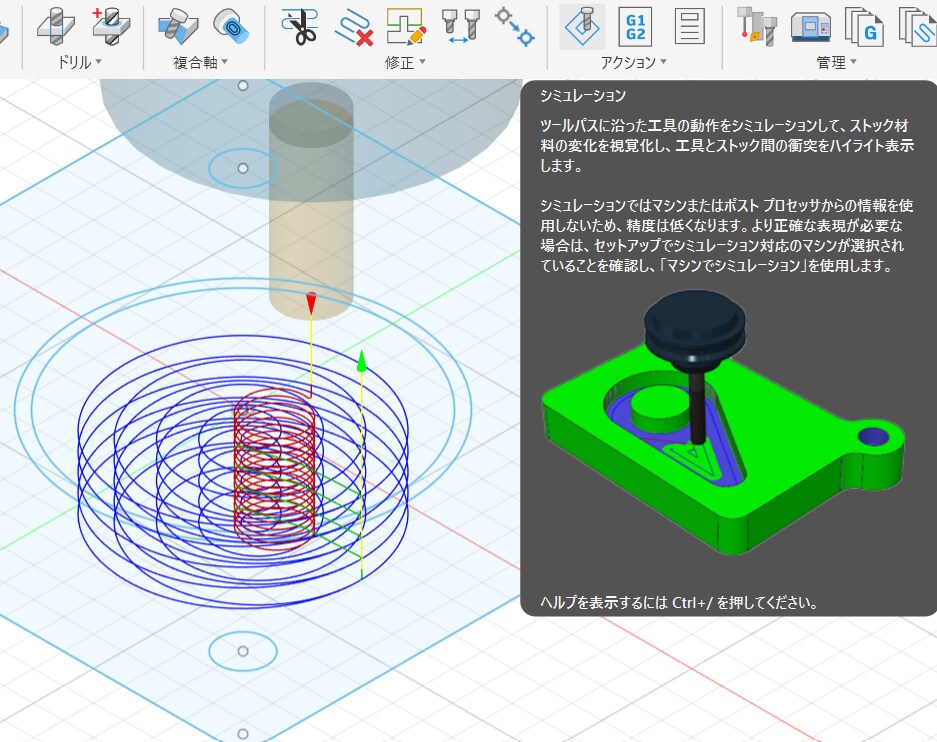This screenshot has width=937, height=742.
Task: Open the tool library icon
Action: point(757,27)
